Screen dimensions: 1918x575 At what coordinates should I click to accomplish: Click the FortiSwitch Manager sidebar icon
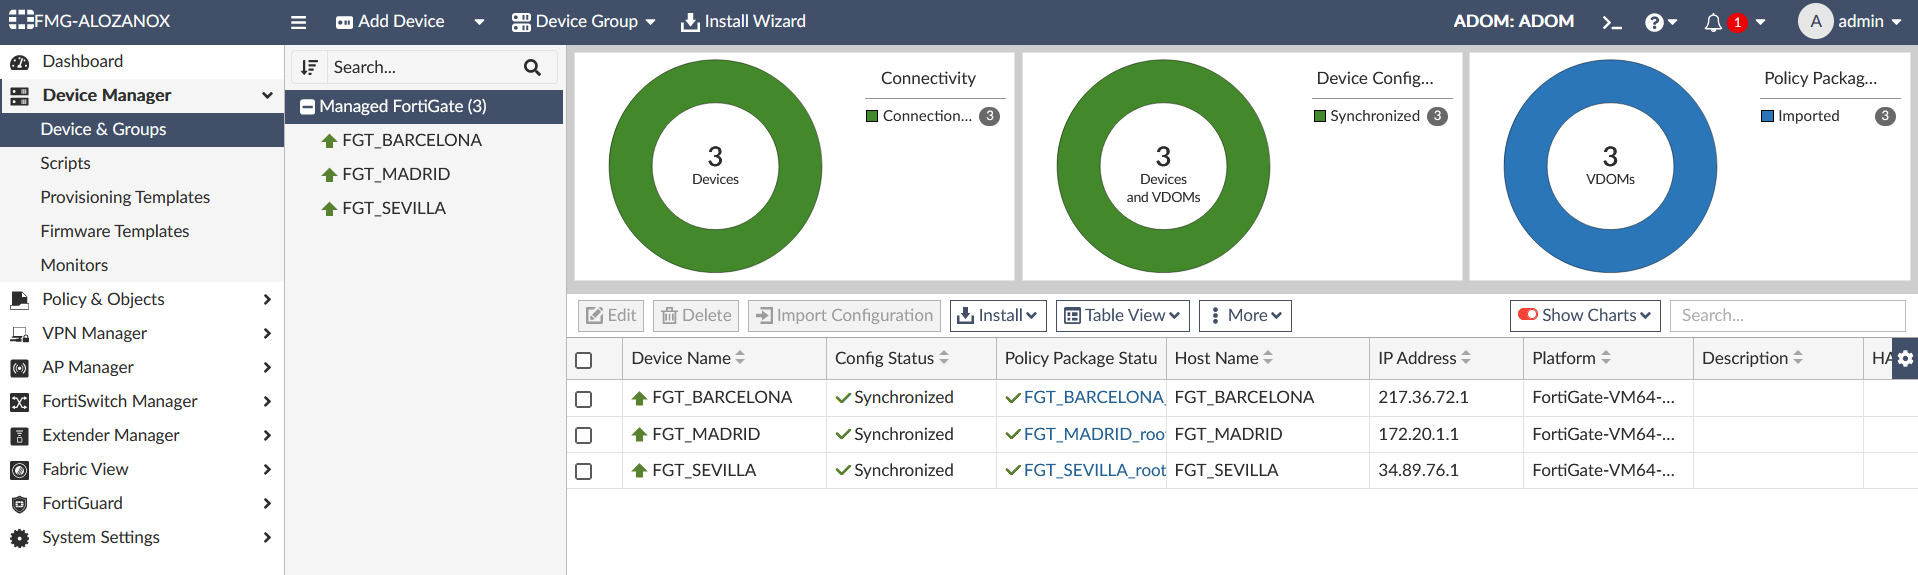coord(20,402)
